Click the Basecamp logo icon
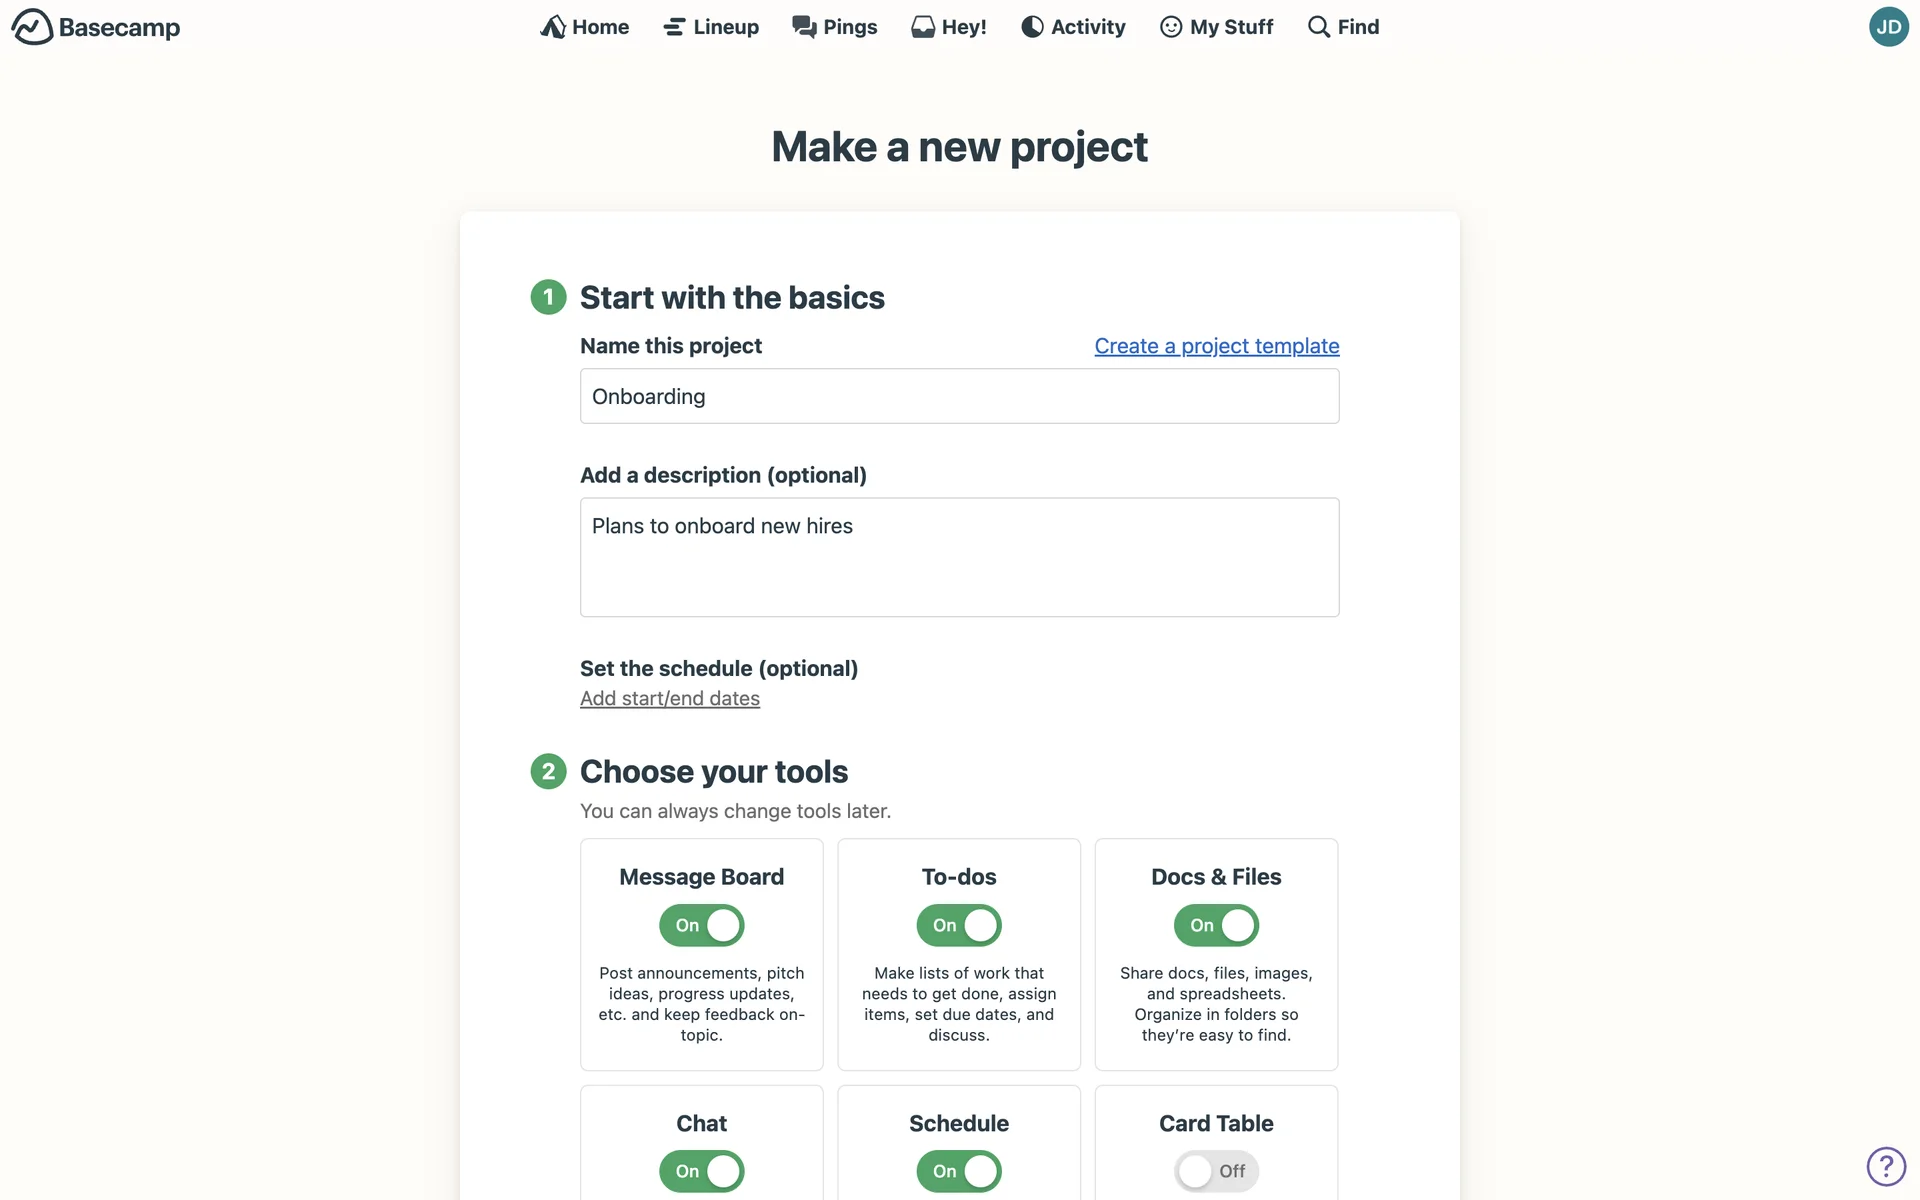Viewport: 1920px width, 1200px height. coord(32,27)
